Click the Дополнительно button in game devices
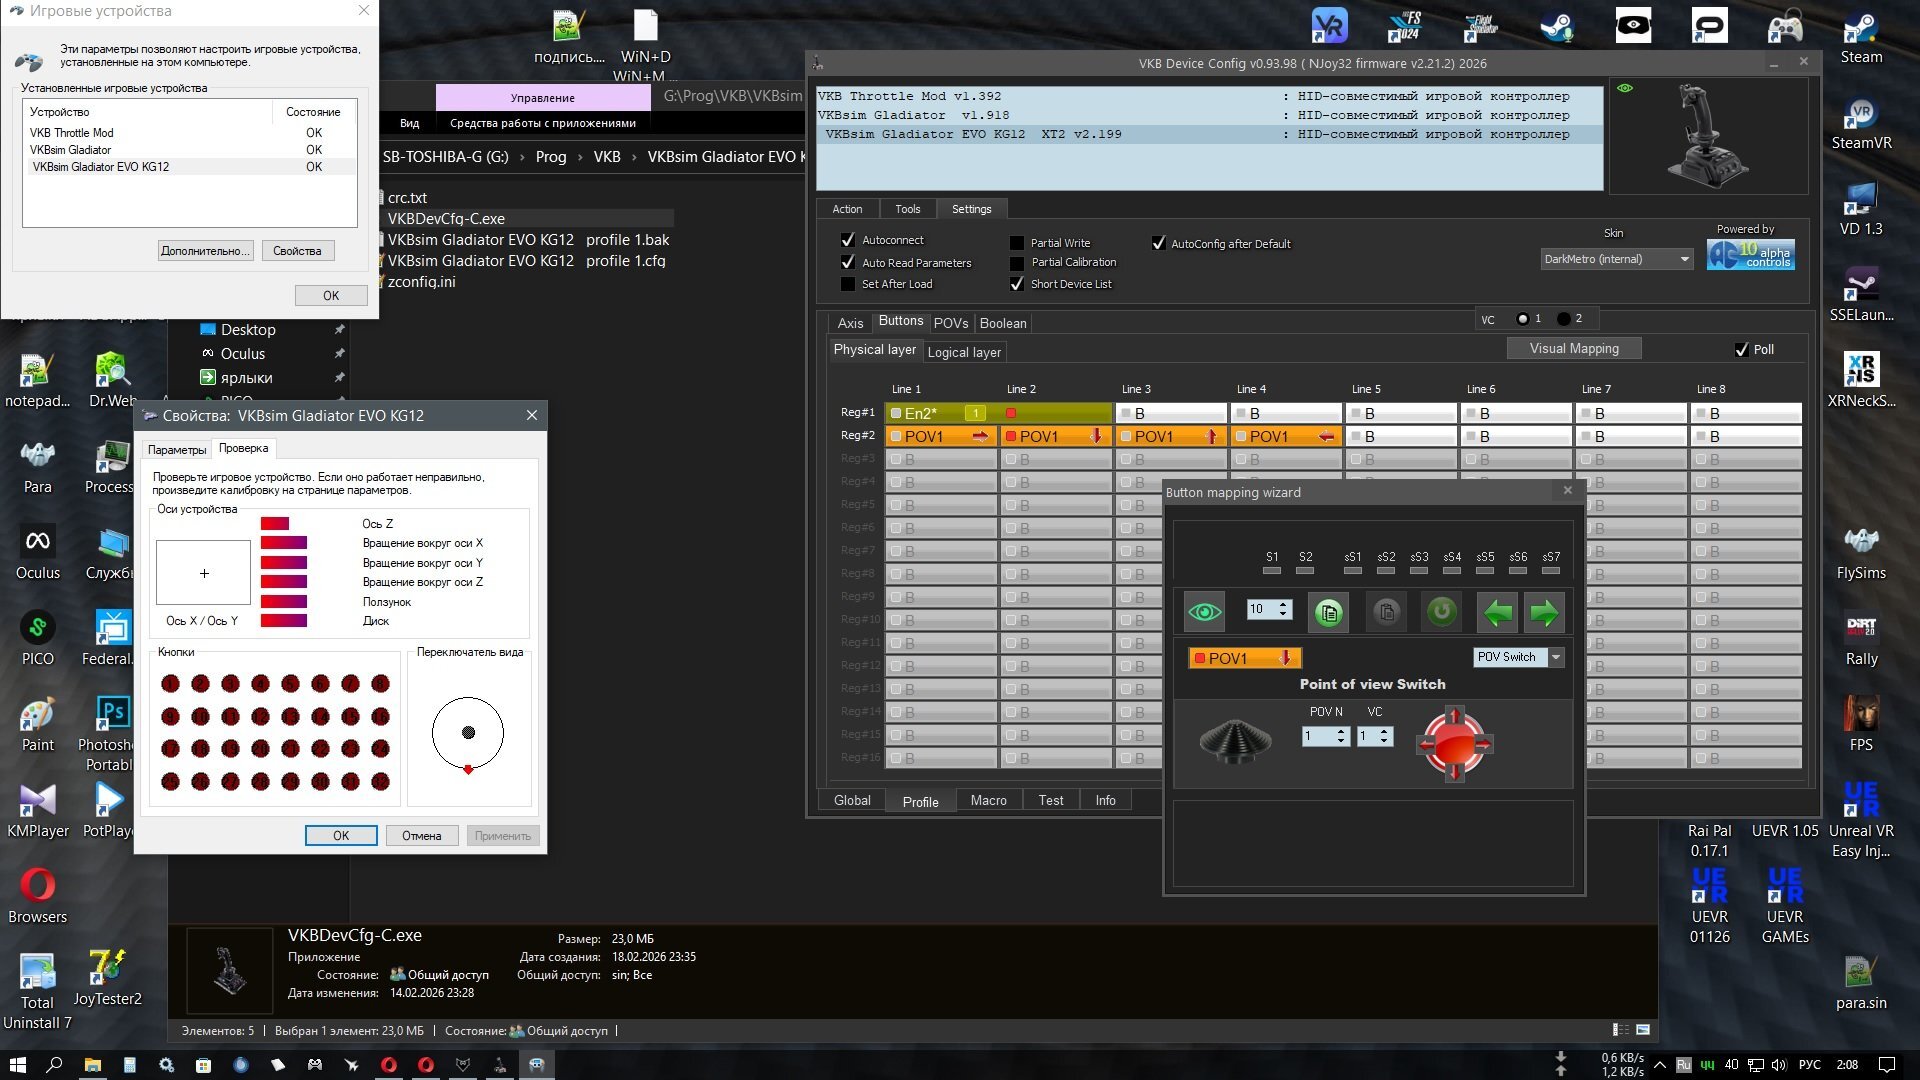 (205, 251)
